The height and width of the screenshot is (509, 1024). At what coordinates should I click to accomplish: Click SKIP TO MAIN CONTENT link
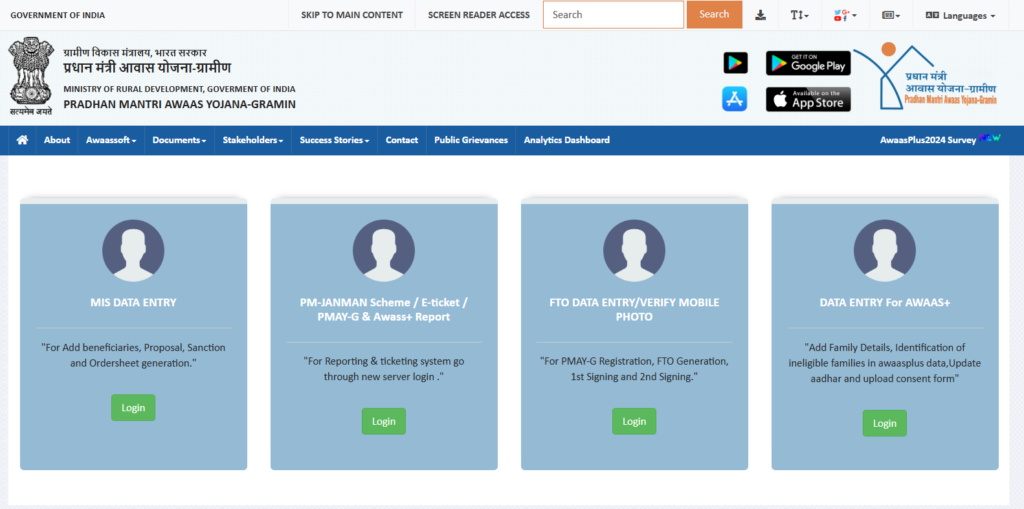(x=352, y=15)
